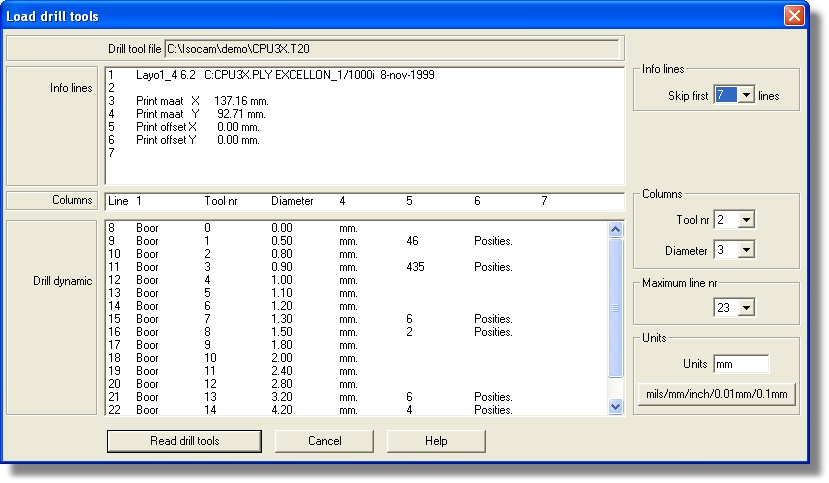The width and height of the screenshot is (829, 483).
Task: Click column header number 7
Action: click(x=544, y=201)
